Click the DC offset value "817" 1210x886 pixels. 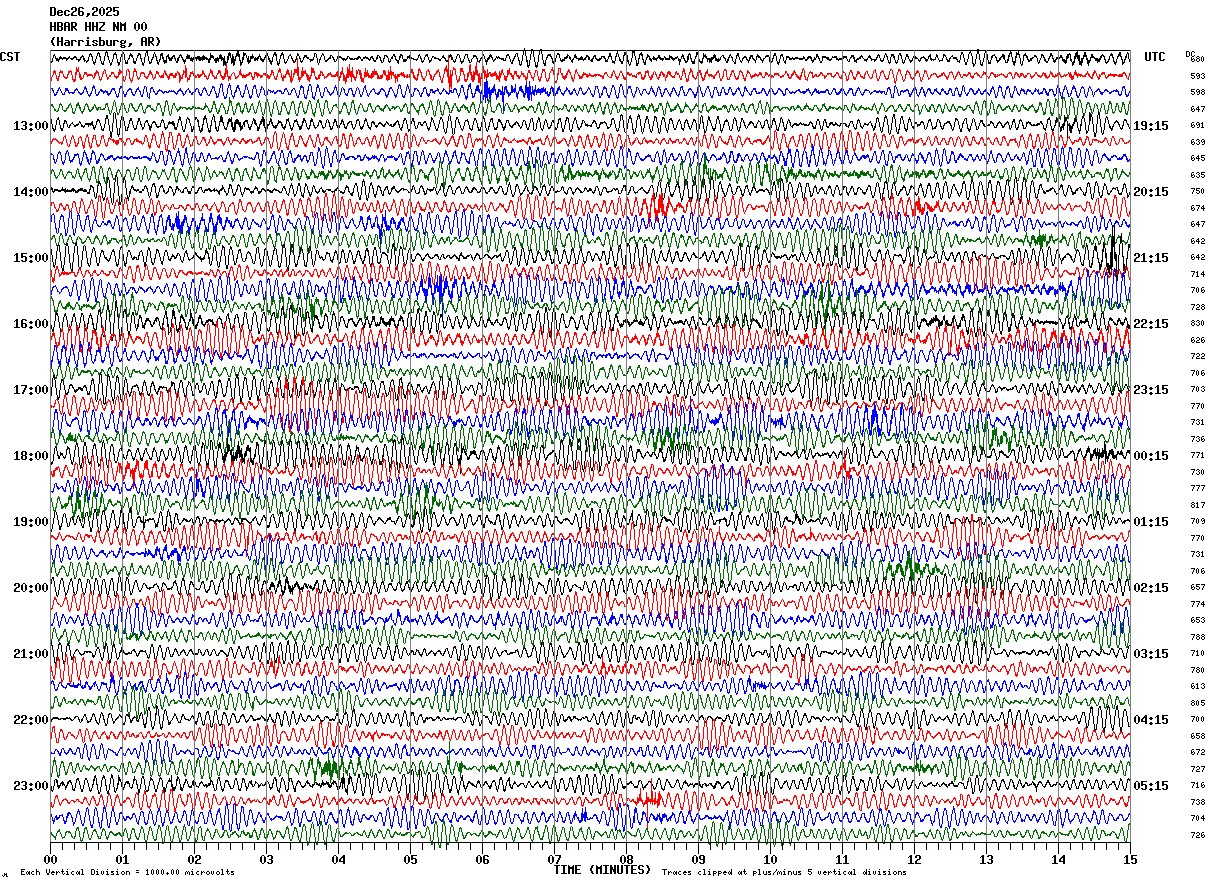pyautogui.click(x=1197, y=505)
